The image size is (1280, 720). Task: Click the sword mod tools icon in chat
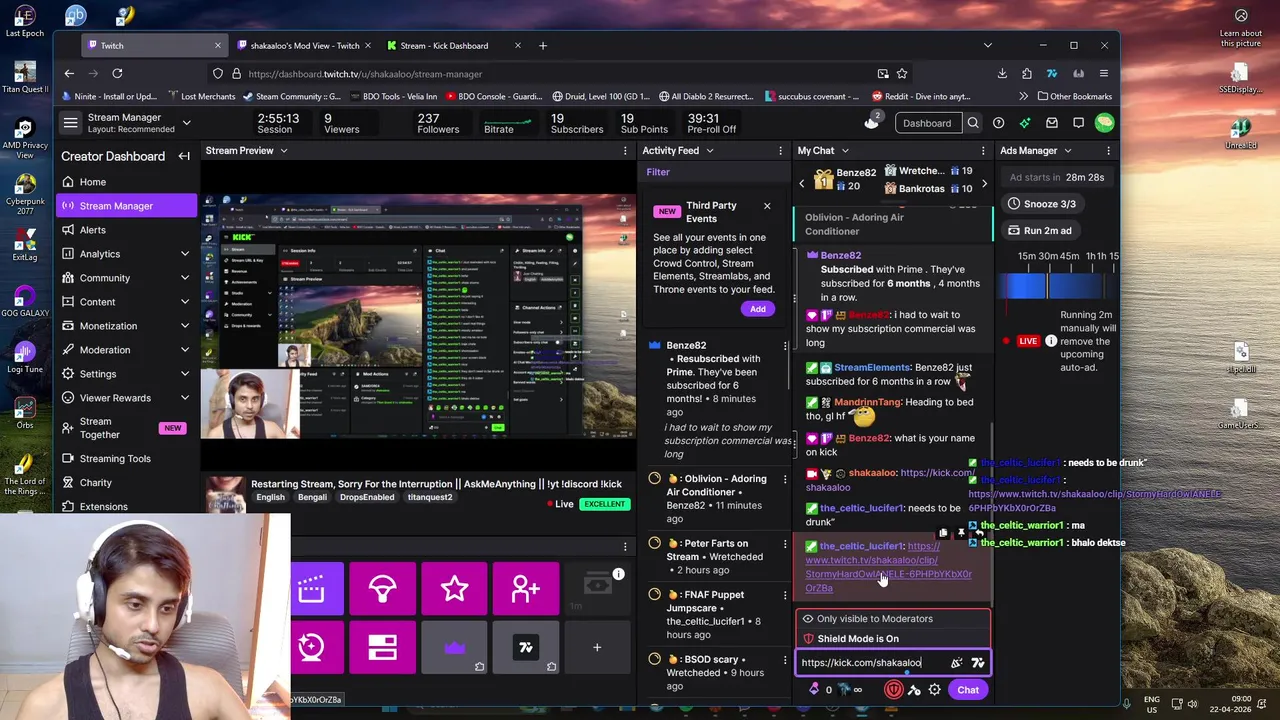pyautogui.click(x=914, y=690)
